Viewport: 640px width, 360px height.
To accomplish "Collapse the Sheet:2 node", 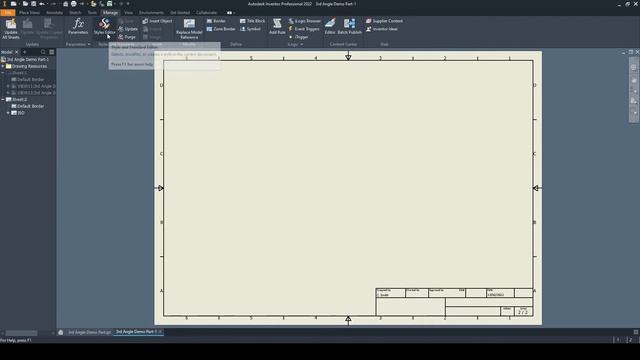I will pos(3,99).
